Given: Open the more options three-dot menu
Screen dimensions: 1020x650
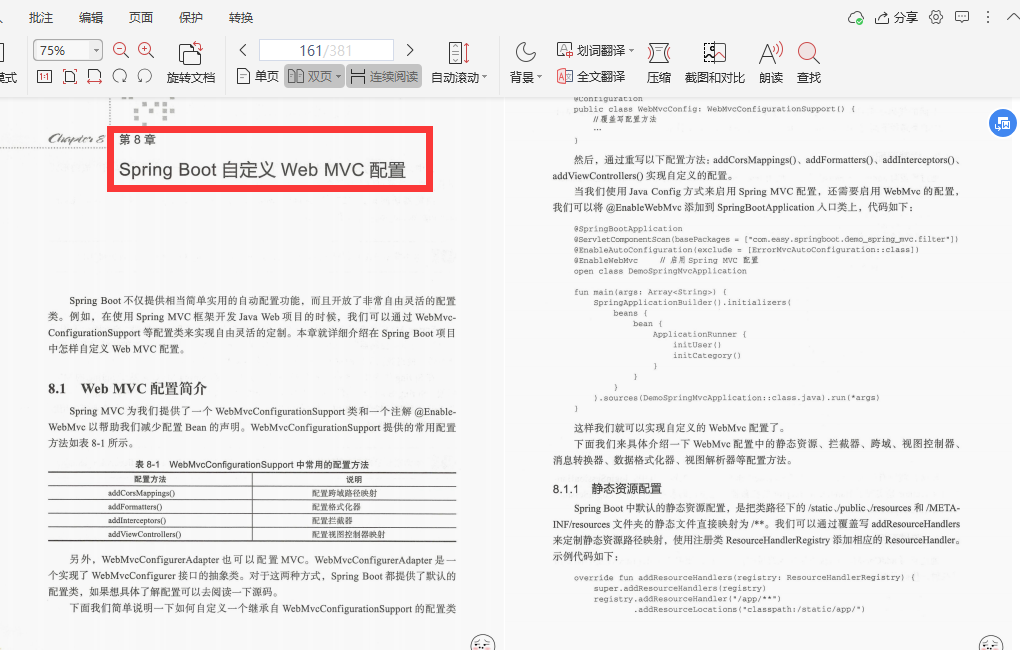Looking at the screenshot, I should 987,18.
